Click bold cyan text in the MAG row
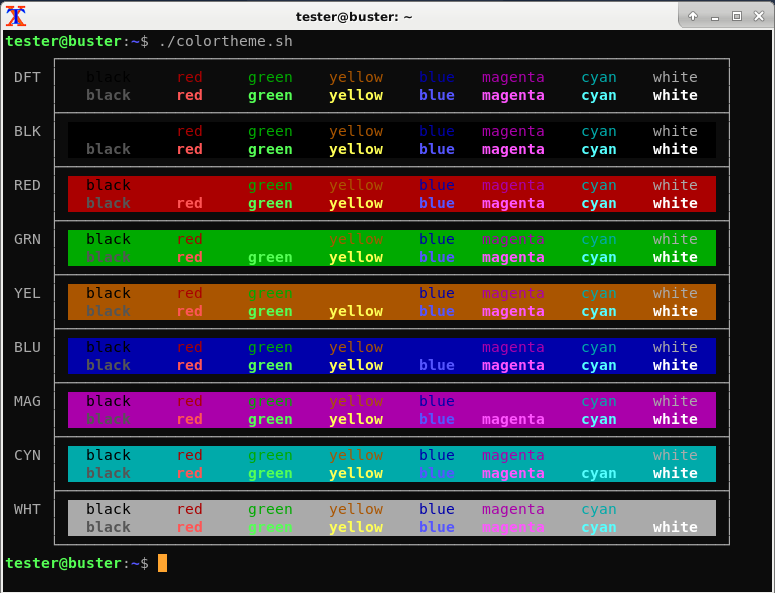Screen dimensions: 775x593 tap(599, 419)
